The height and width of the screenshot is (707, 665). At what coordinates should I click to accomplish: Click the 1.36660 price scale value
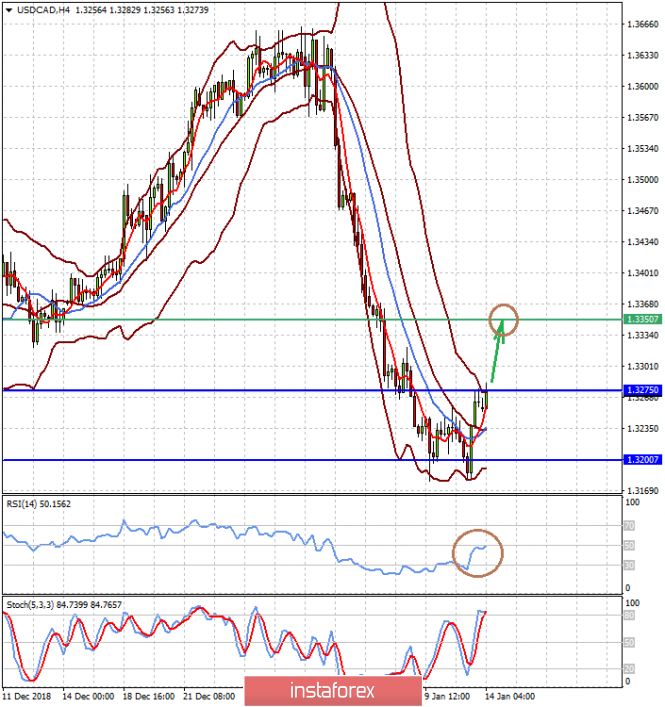[x=640, y=25]
